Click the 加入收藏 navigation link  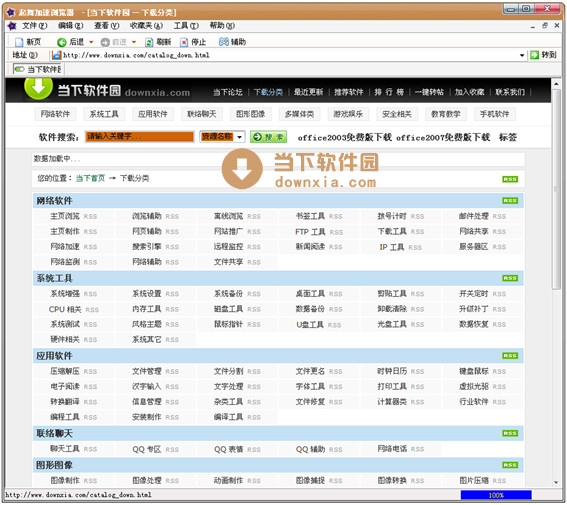pos(469,92)
